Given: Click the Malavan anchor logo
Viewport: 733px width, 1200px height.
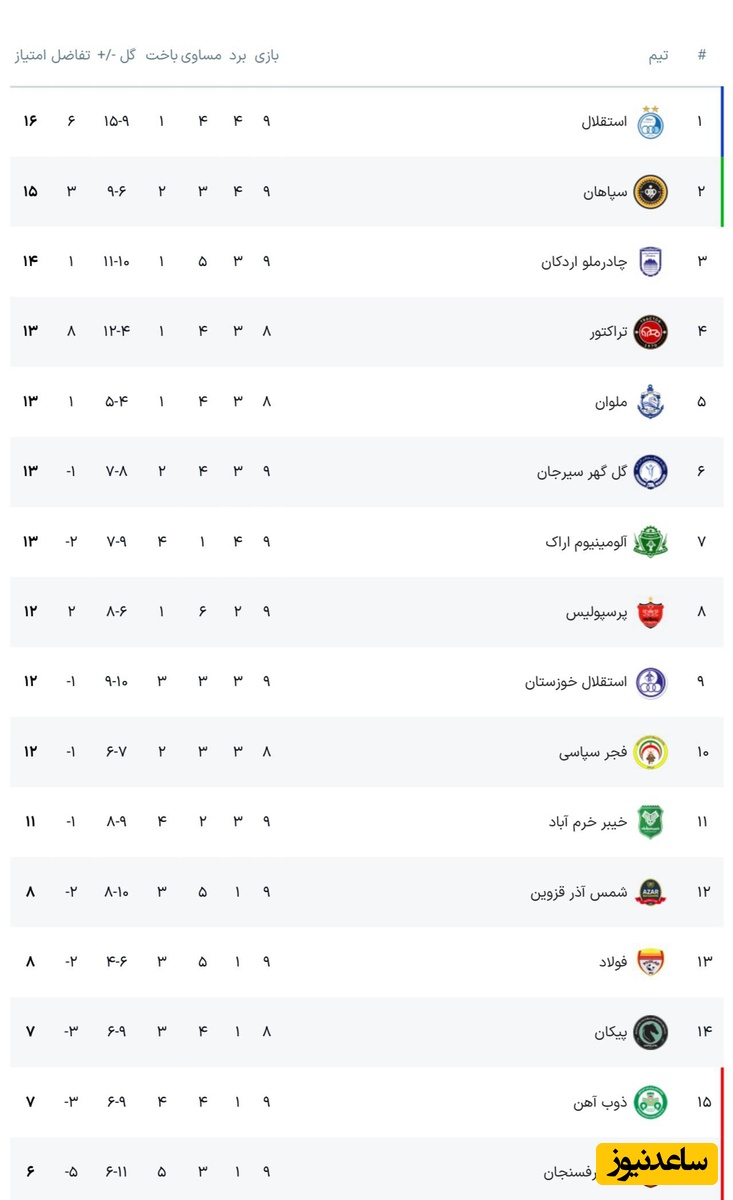Looking at the screenshot, I should (x=650, y=402).
